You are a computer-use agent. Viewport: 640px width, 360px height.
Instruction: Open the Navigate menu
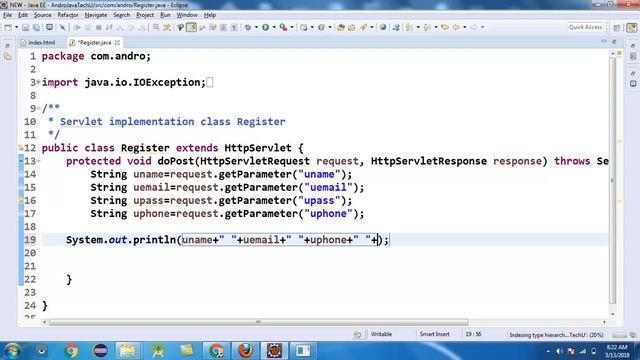point(96,15)
